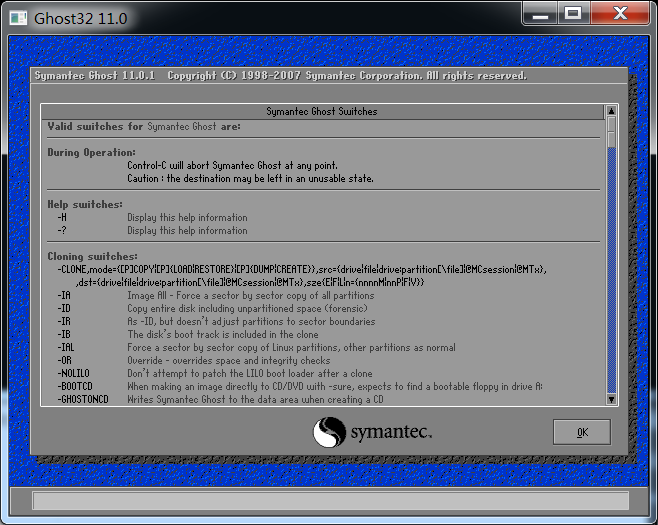
Task: Click the Symantec logo icon
Action: [x=329, y=432]
